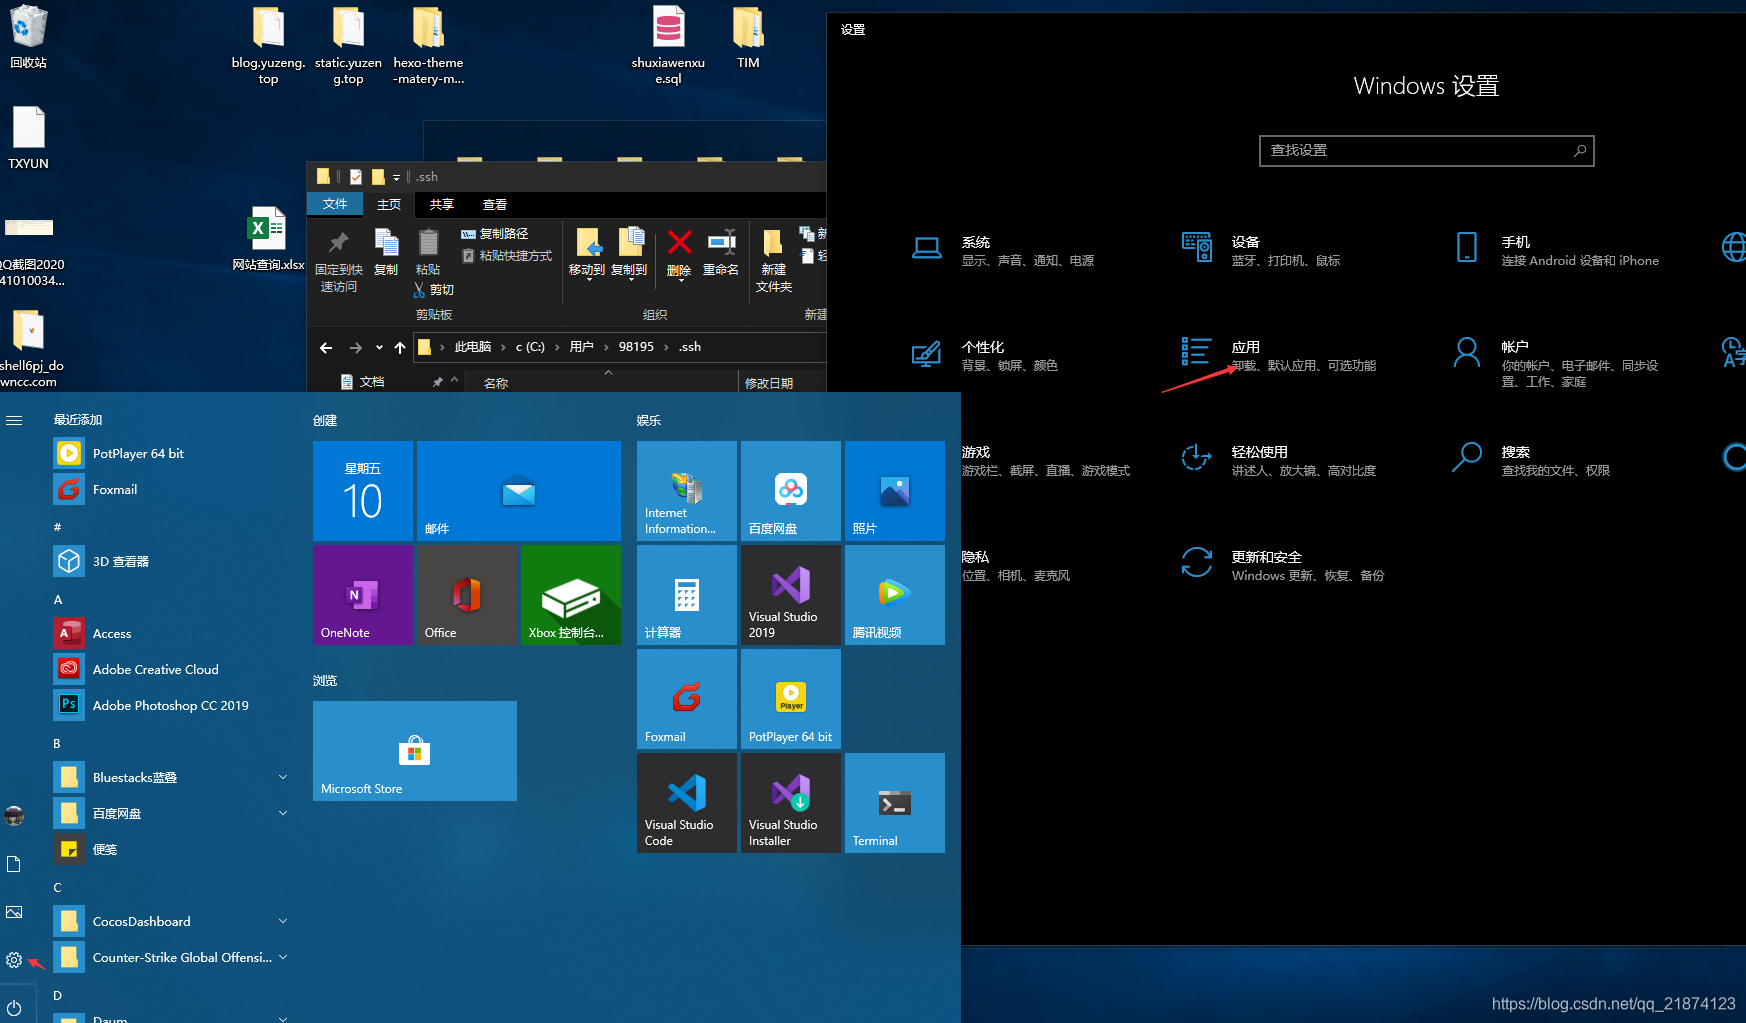Switch to the 主页 ribbon tab

click(389, 204)
